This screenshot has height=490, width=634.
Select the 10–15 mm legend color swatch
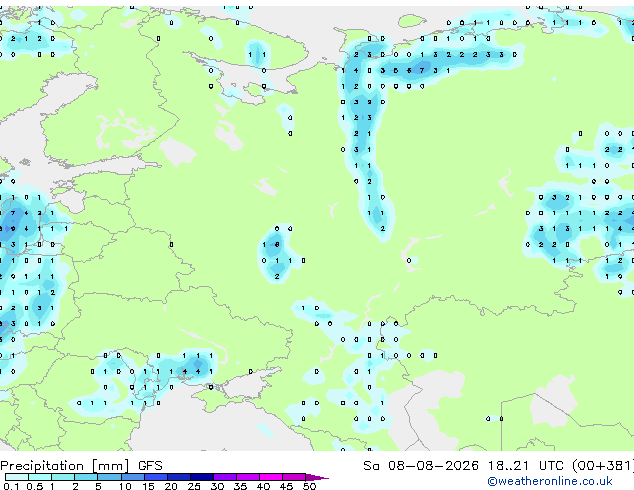pyautogui.click(x=133, y=477)
